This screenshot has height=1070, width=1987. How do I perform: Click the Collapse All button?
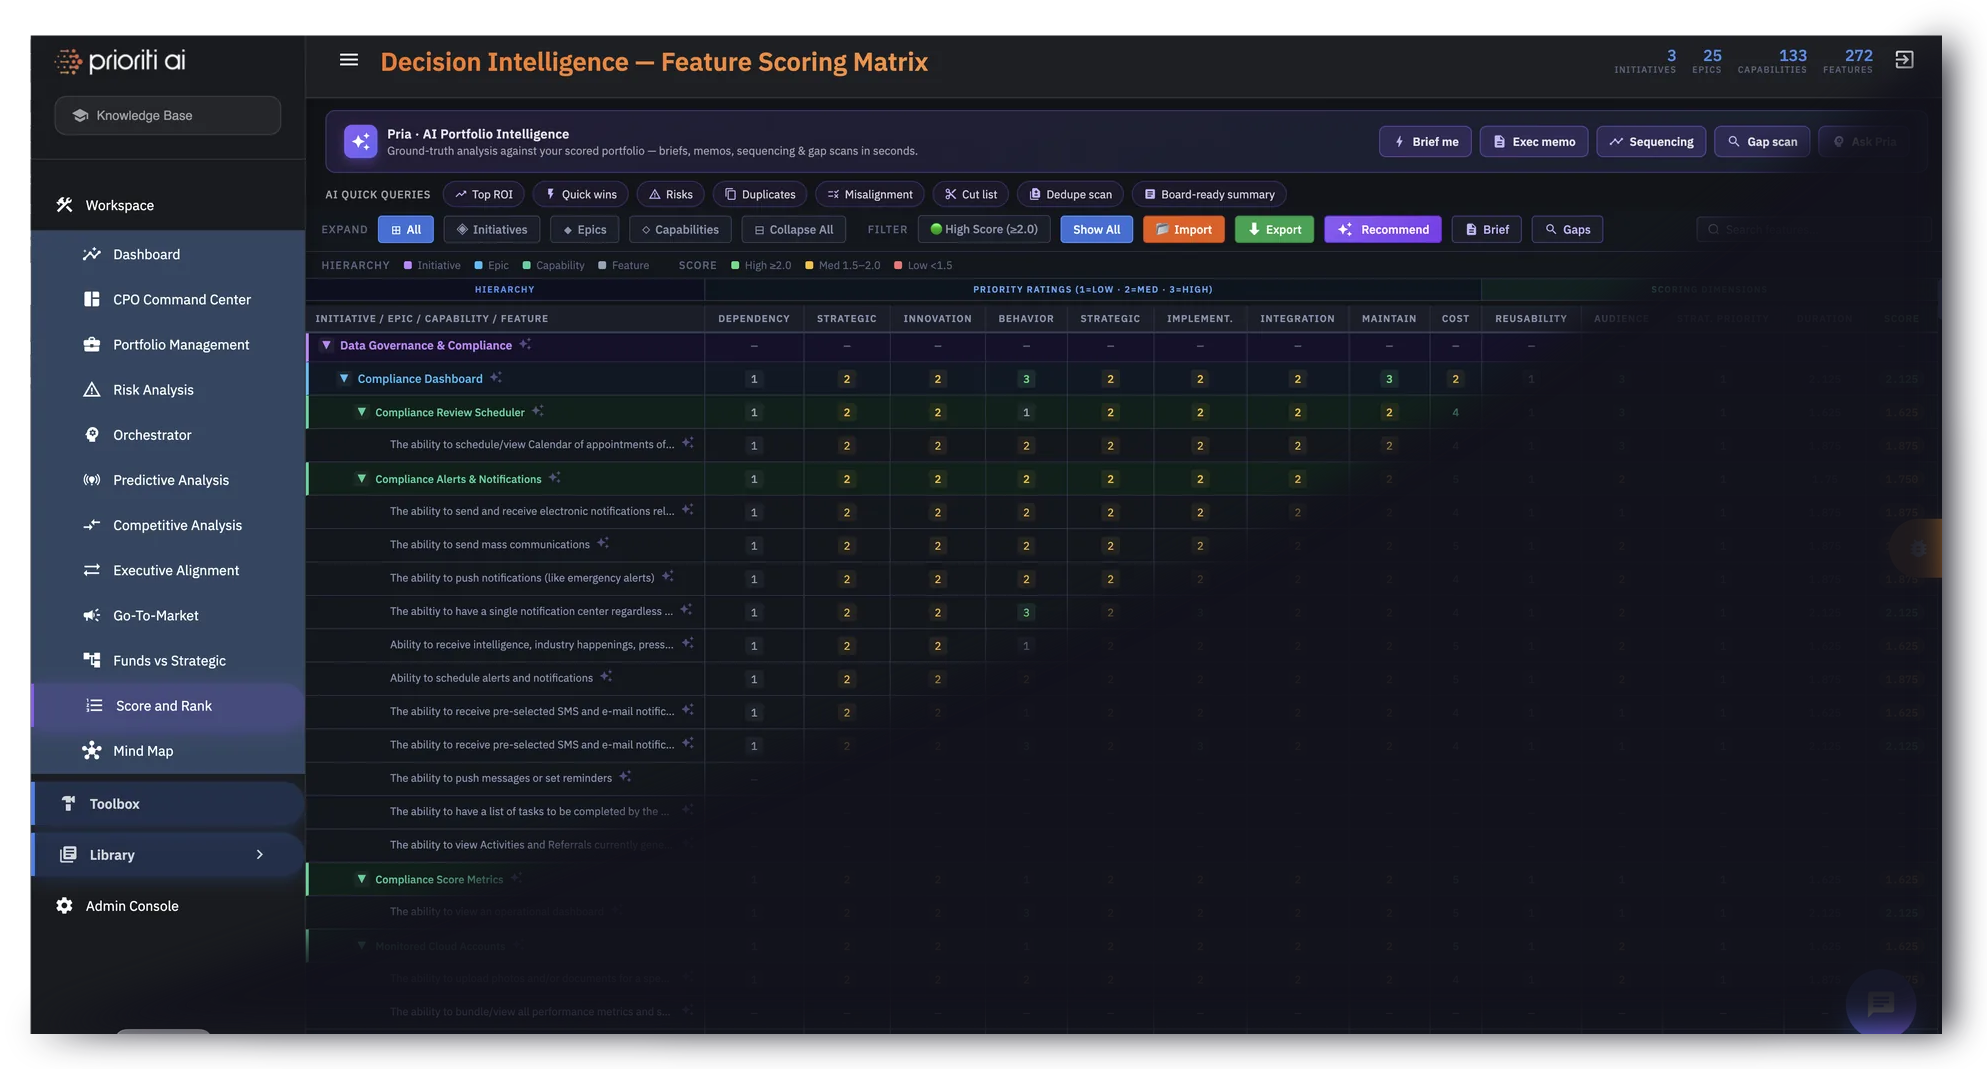click(793, 229)
